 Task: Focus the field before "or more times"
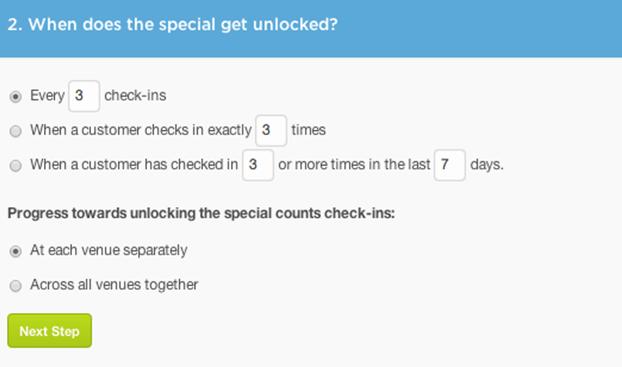[x=258, y=165]
